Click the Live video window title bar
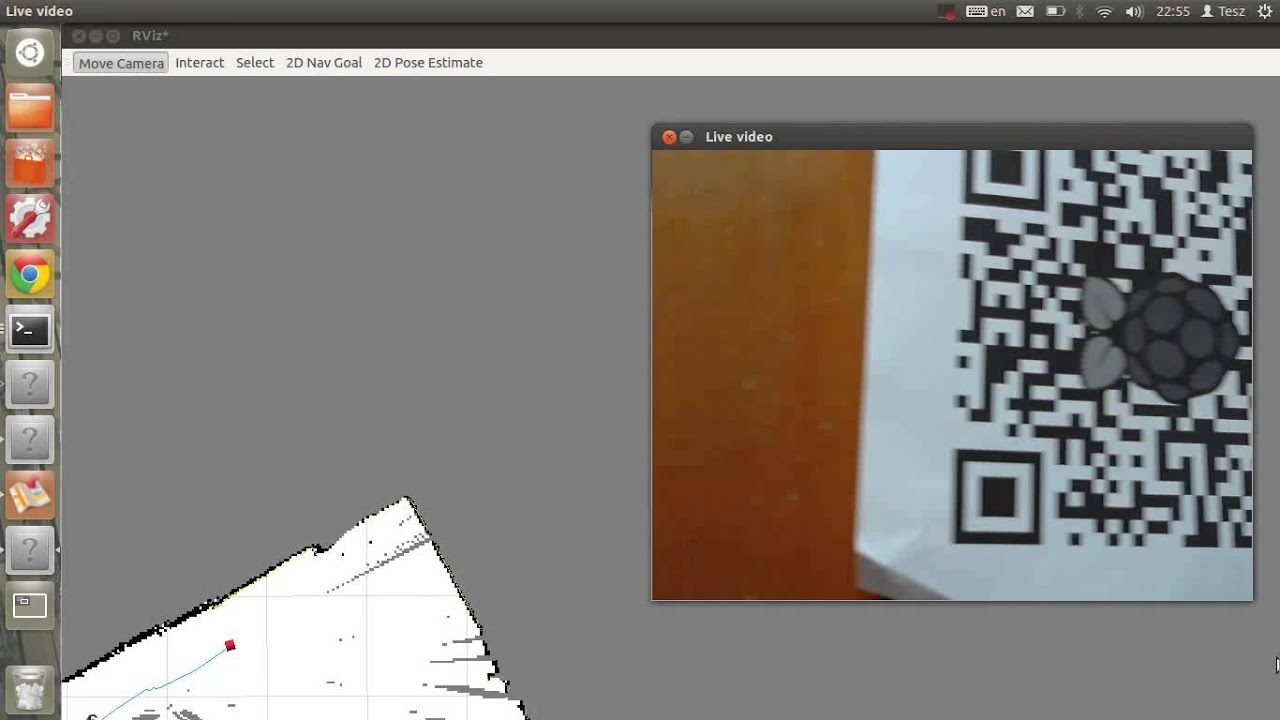The height and width of the screenshot is (720, 1280). (952, 137)
